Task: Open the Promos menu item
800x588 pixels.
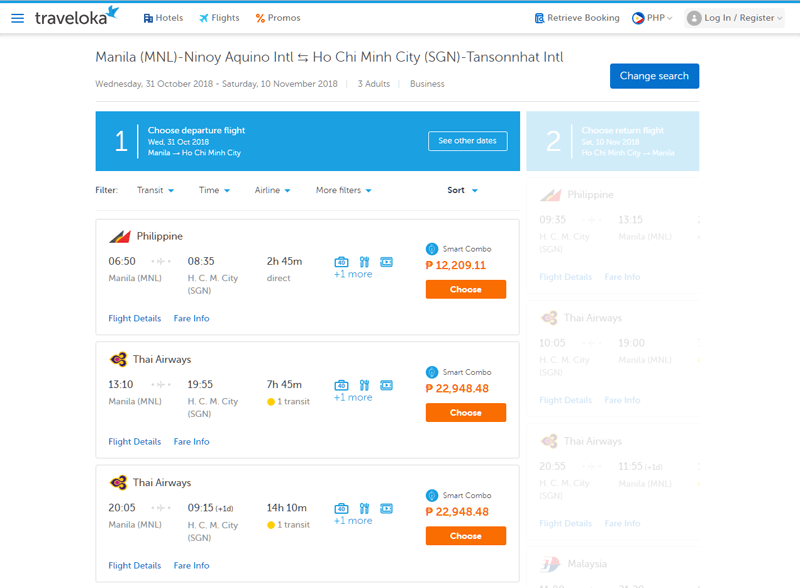Action: pos(278,18)
